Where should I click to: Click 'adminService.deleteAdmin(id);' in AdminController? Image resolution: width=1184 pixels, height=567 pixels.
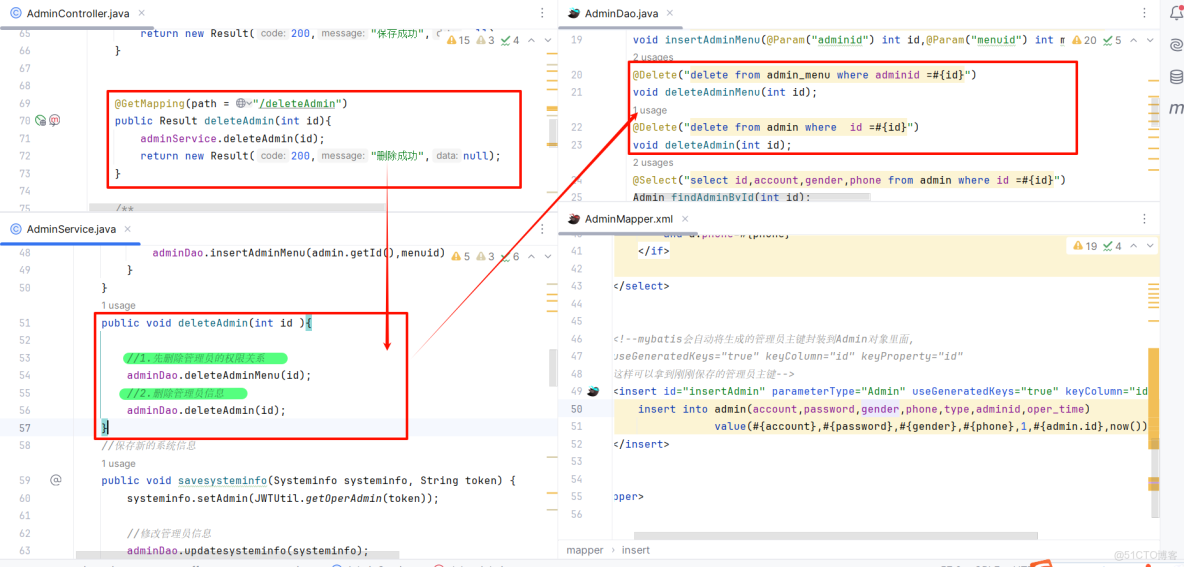(232, 138)
